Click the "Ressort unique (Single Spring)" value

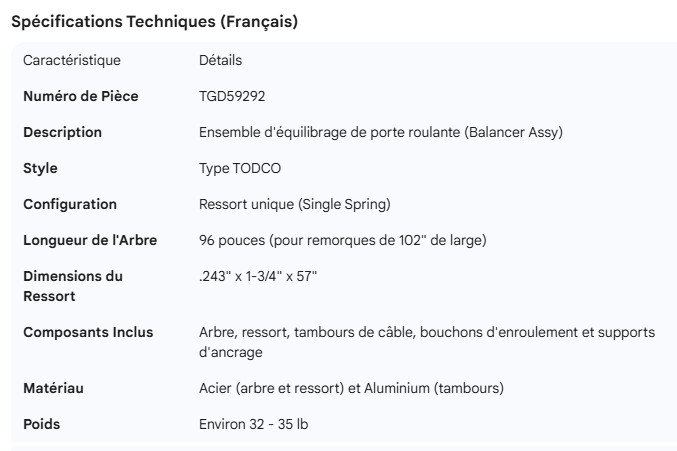pos(294,204)
